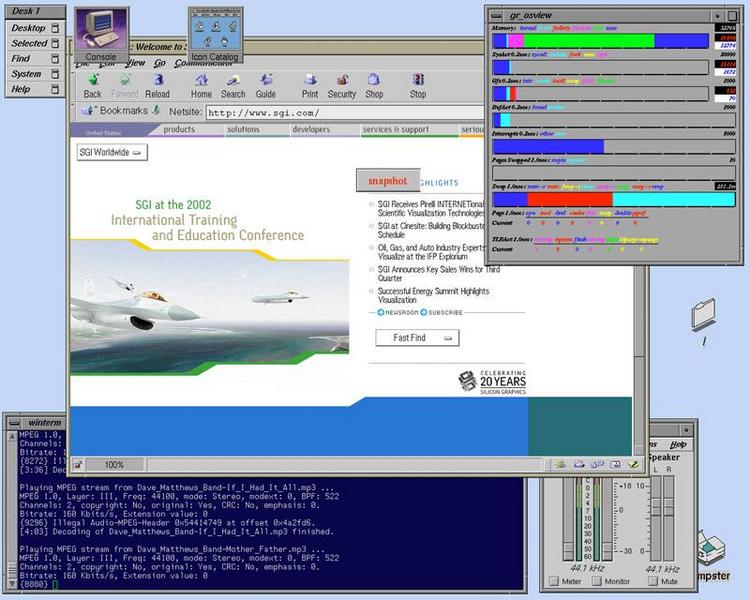Print the page via Print icon

(x=310, y=80)
